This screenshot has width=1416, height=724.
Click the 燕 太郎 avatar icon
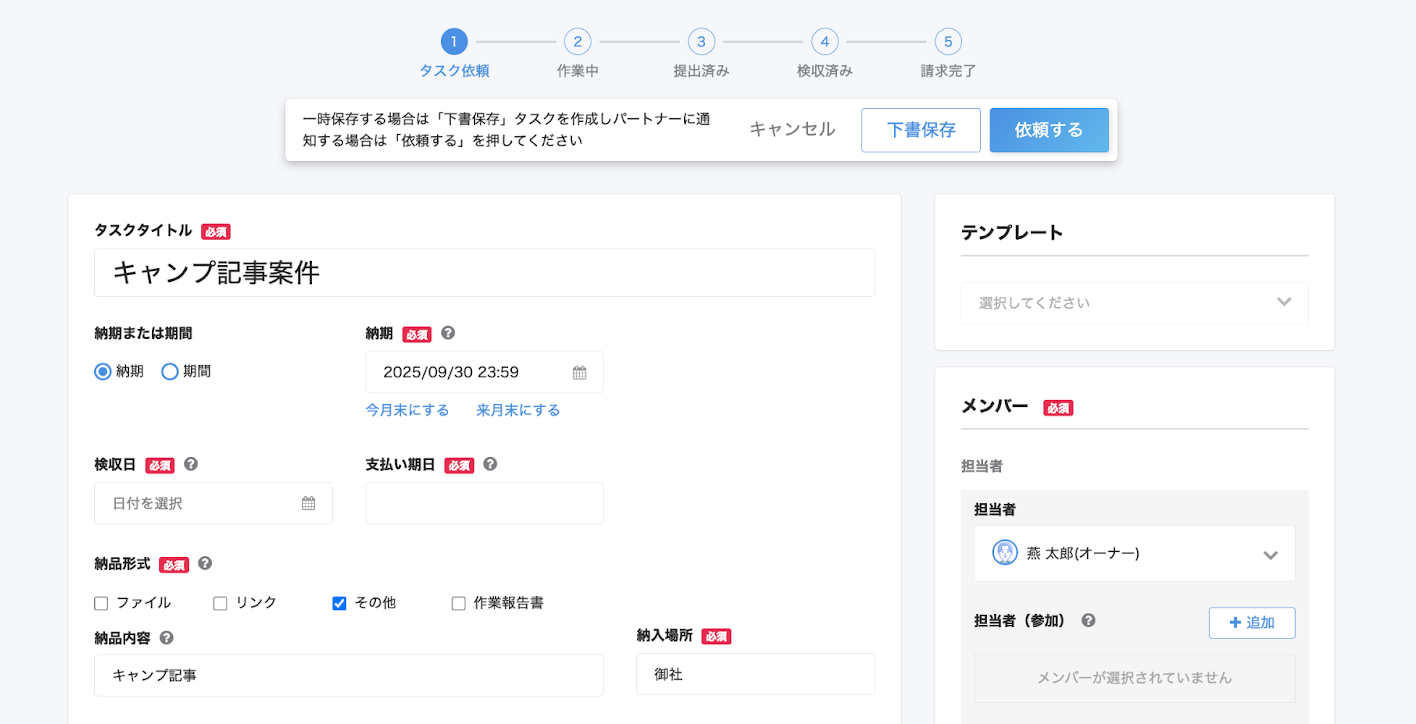tap(1005, 552)
